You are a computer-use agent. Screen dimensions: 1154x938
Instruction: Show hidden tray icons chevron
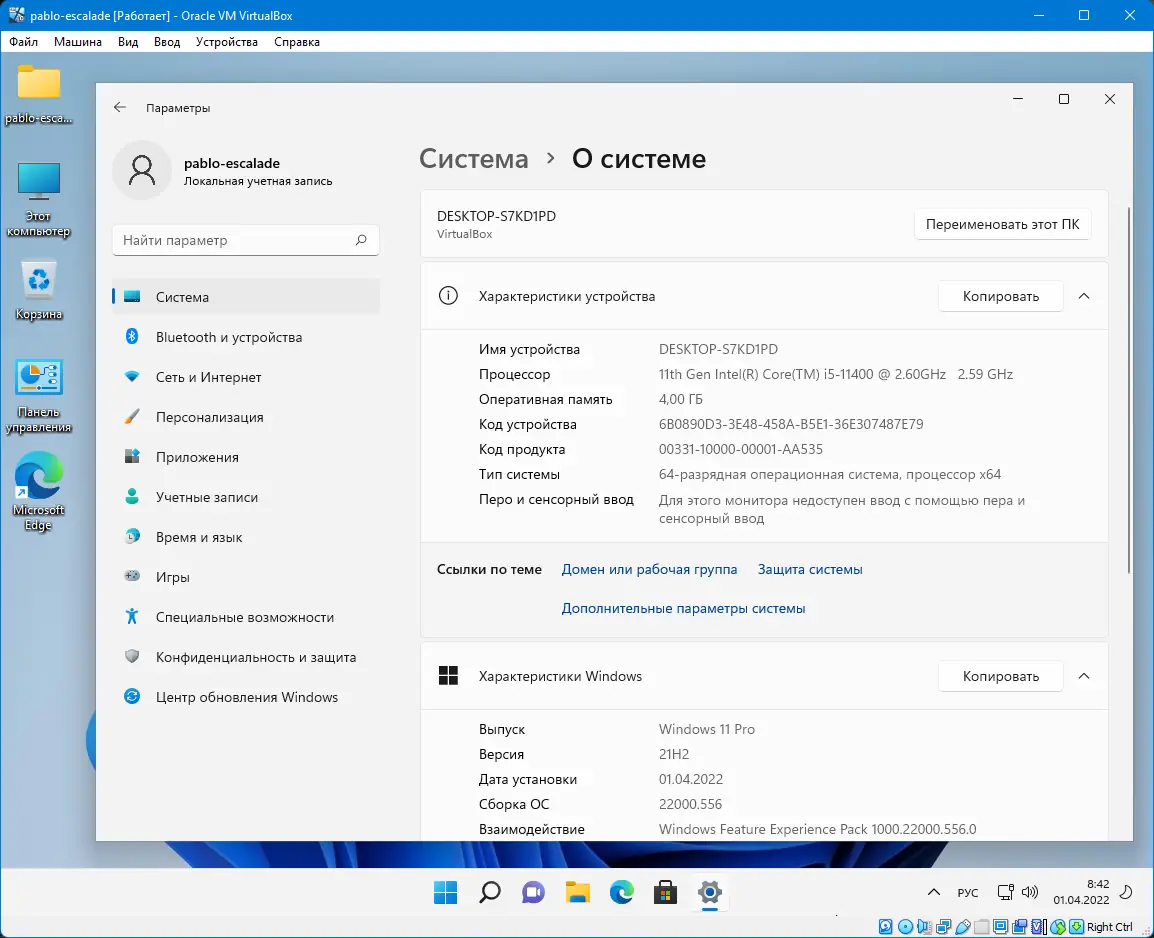(x=933, y=892)
